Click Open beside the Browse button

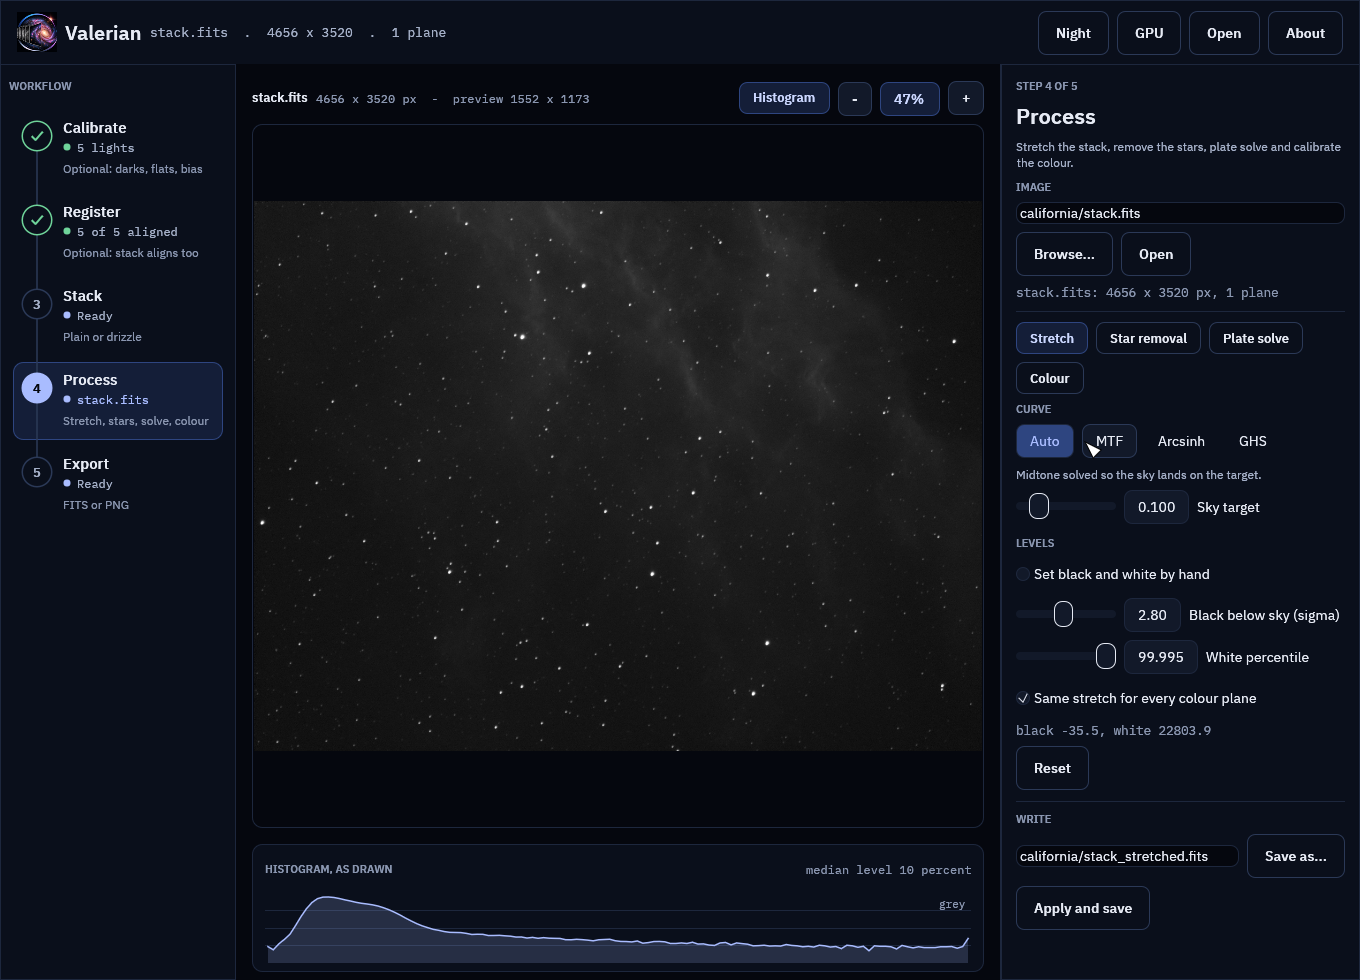click(x=1156, y=254)
